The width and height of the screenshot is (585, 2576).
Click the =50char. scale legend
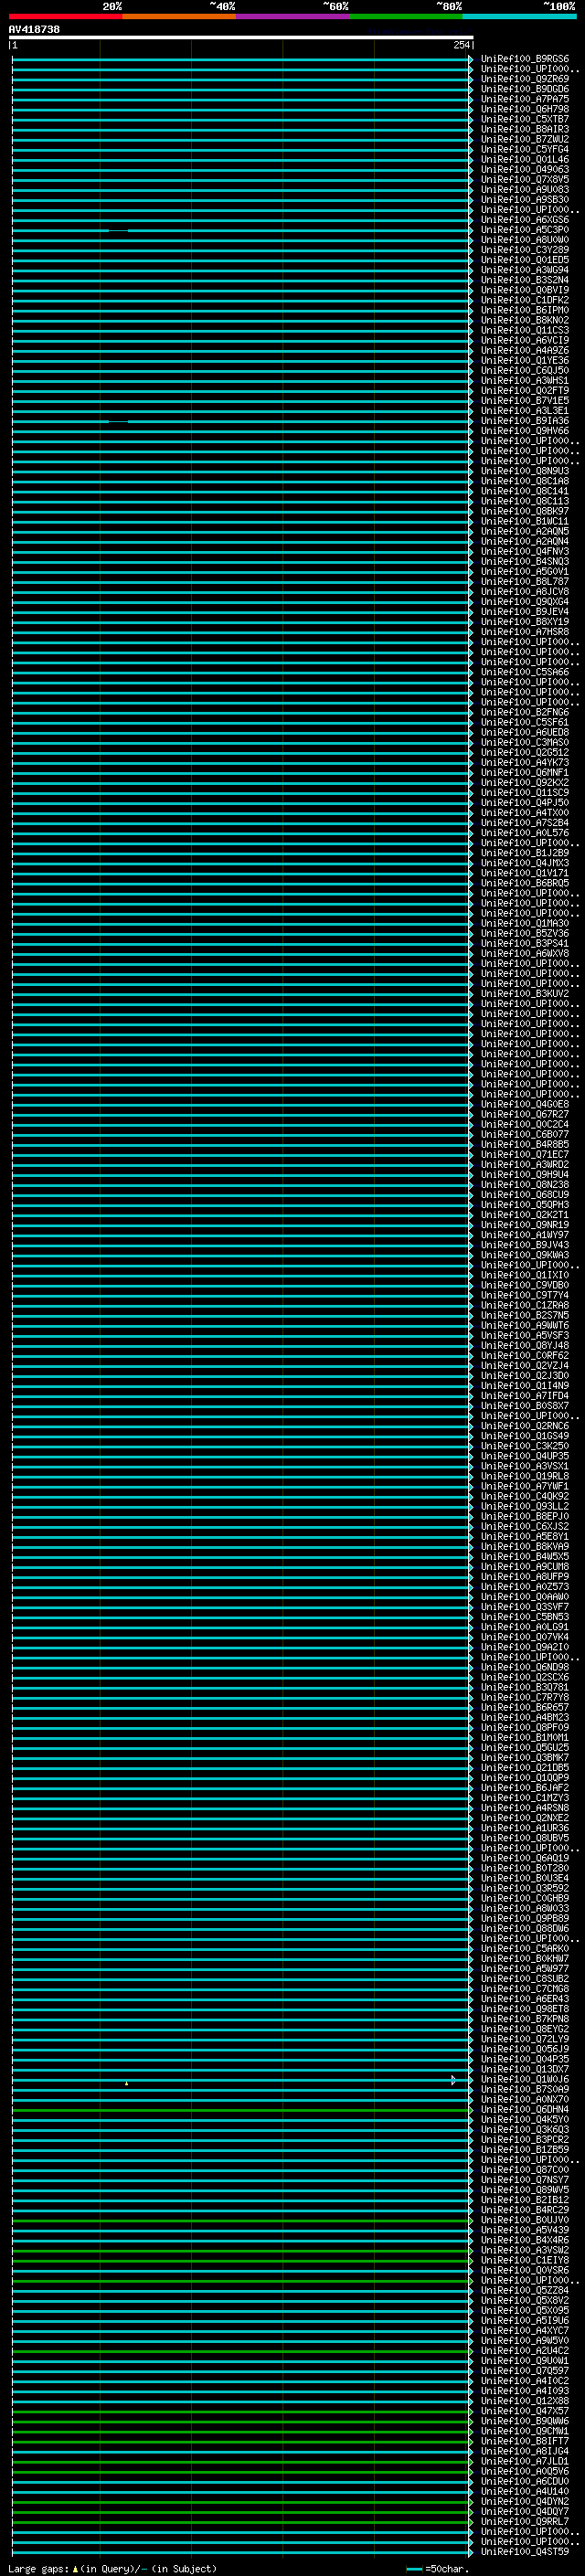click(439, 2569)
